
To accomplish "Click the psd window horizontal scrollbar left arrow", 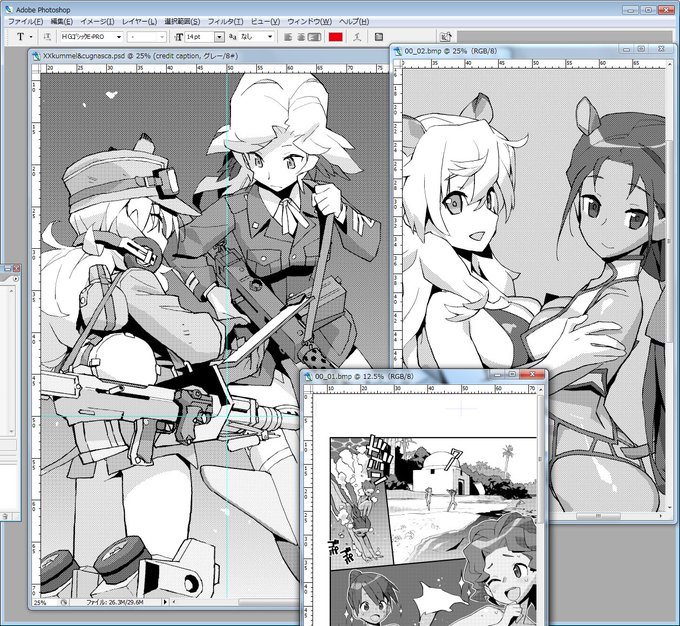I will tap(174, 602).
